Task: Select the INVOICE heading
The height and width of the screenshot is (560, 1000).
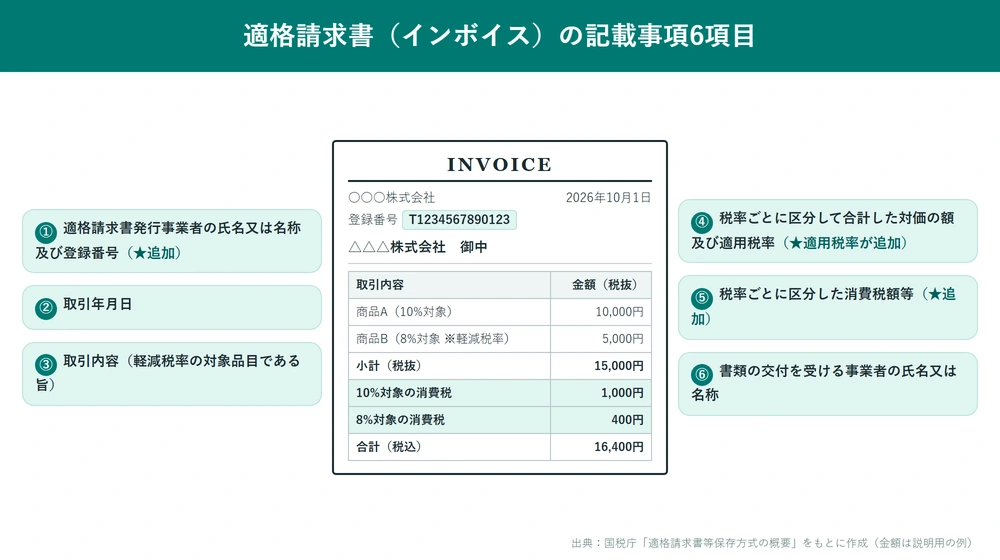Action: (x=499, y=165)
